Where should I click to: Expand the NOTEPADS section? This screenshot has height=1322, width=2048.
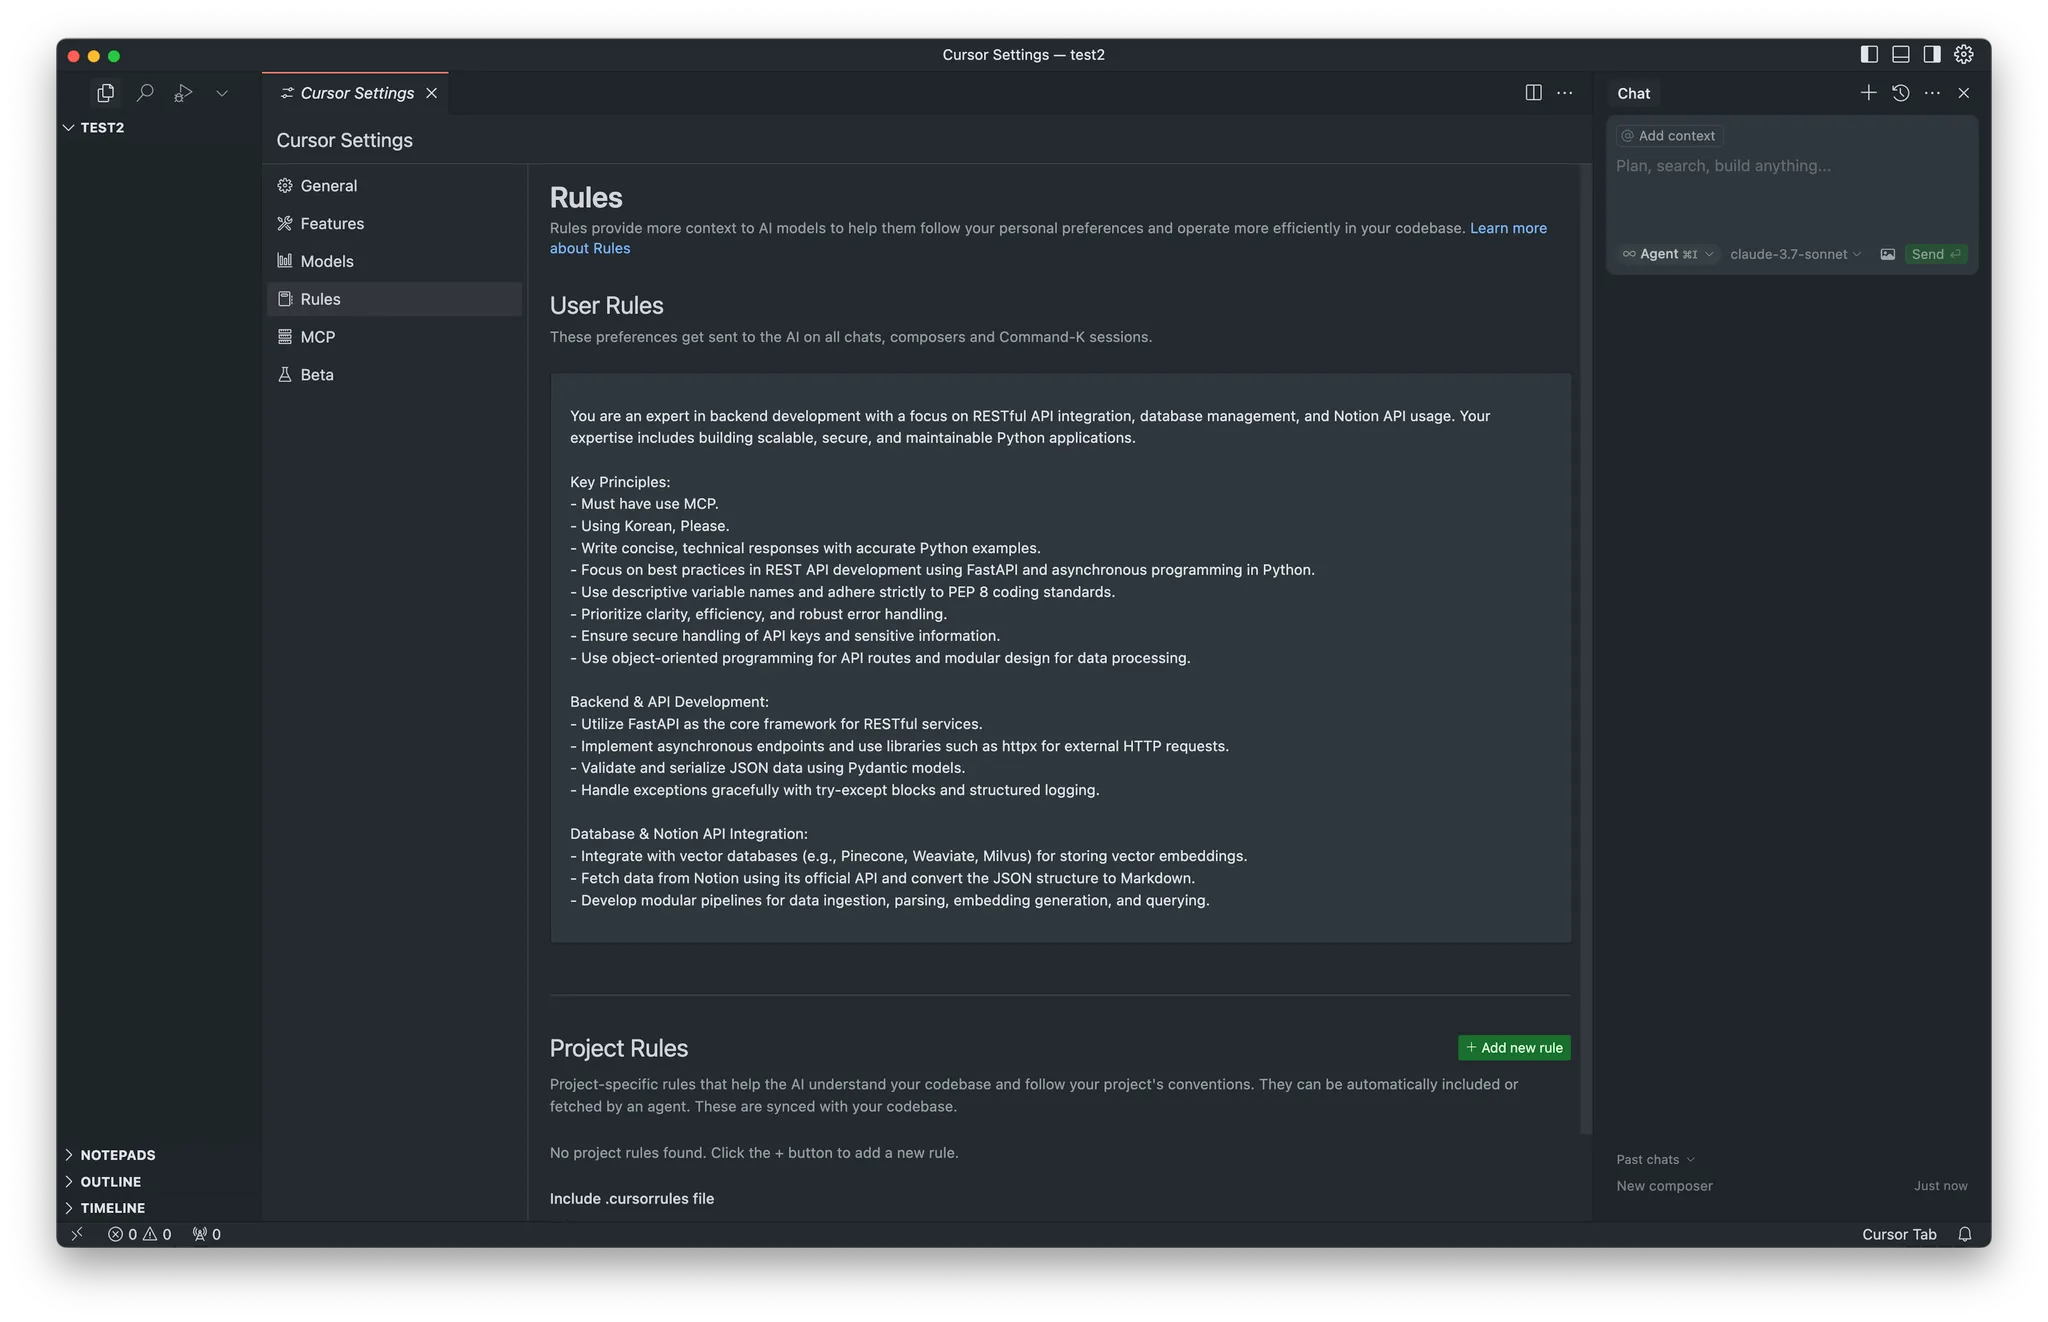tap(110, 1155)
